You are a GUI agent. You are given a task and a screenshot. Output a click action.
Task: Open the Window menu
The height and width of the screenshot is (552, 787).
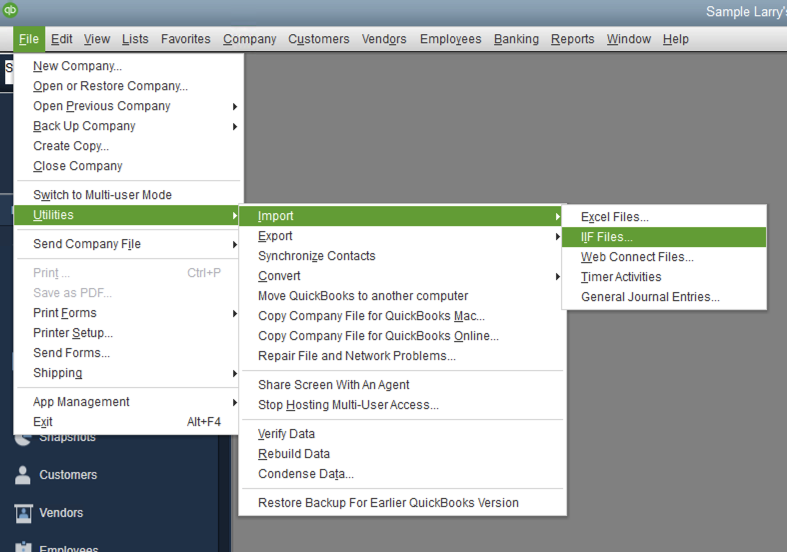tap(628, 39)
